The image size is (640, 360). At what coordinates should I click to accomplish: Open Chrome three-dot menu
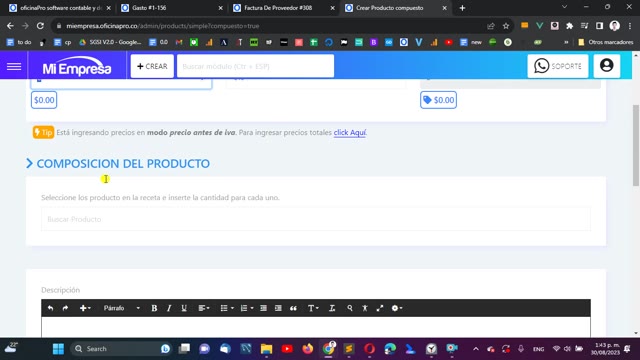(630, 26)
